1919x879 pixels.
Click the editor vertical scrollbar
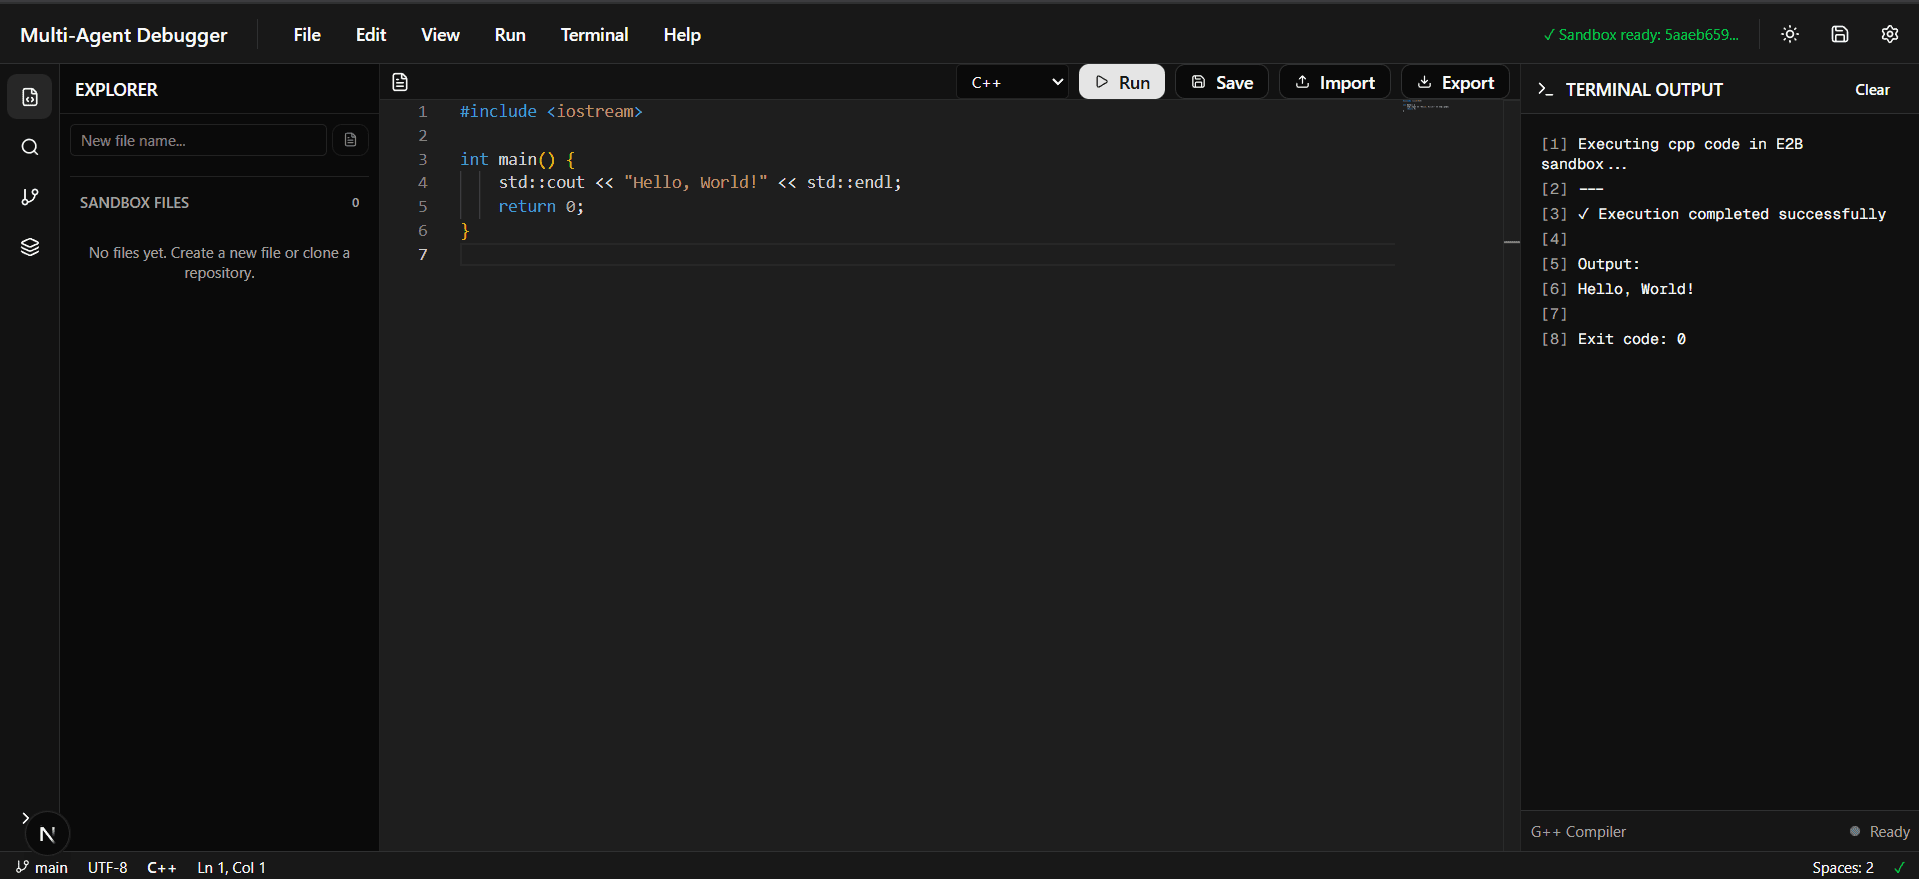[1512, 475]
